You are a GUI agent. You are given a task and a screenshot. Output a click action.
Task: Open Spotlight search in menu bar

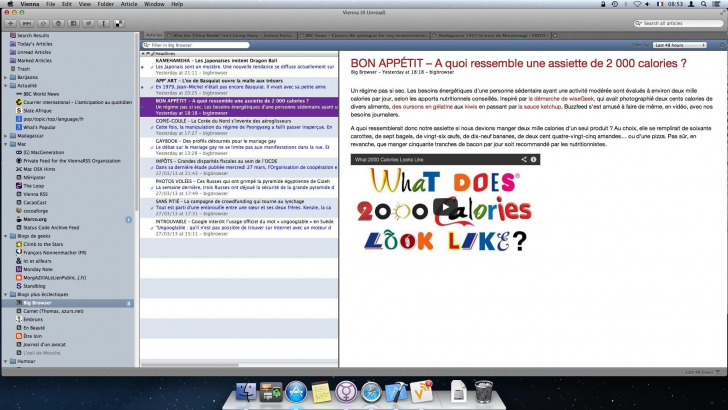pos(704,4)
